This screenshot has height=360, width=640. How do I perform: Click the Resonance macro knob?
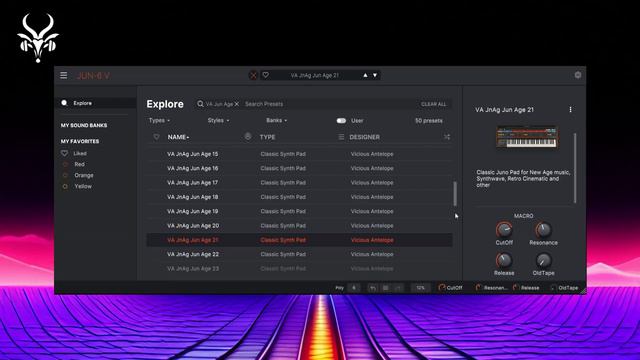pyautogui.click(x=543, y=230)
